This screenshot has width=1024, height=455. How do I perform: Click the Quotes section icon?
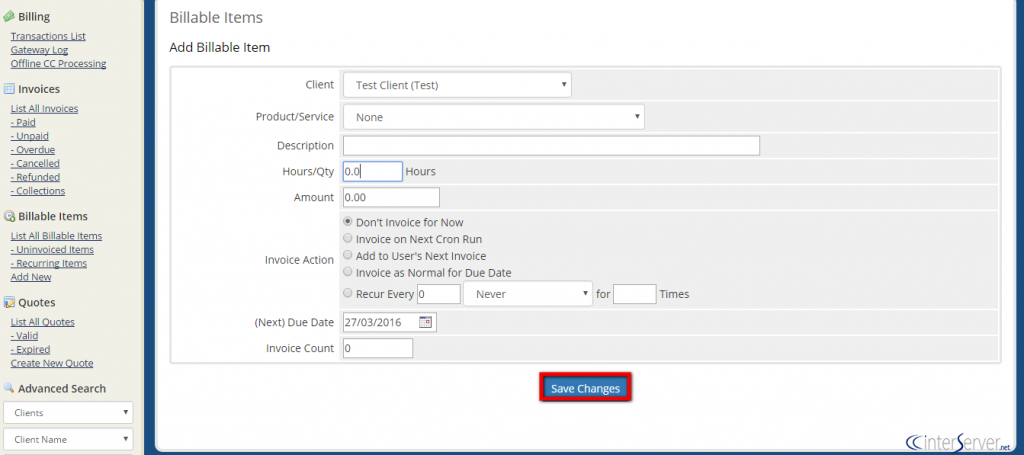(9, 302)
